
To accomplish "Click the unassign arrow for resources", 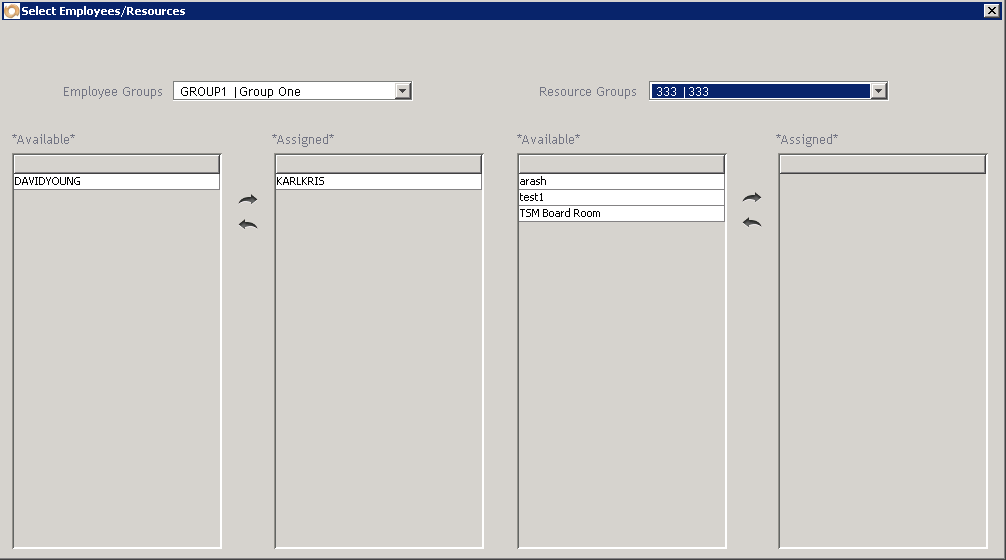I will [752, 222].
